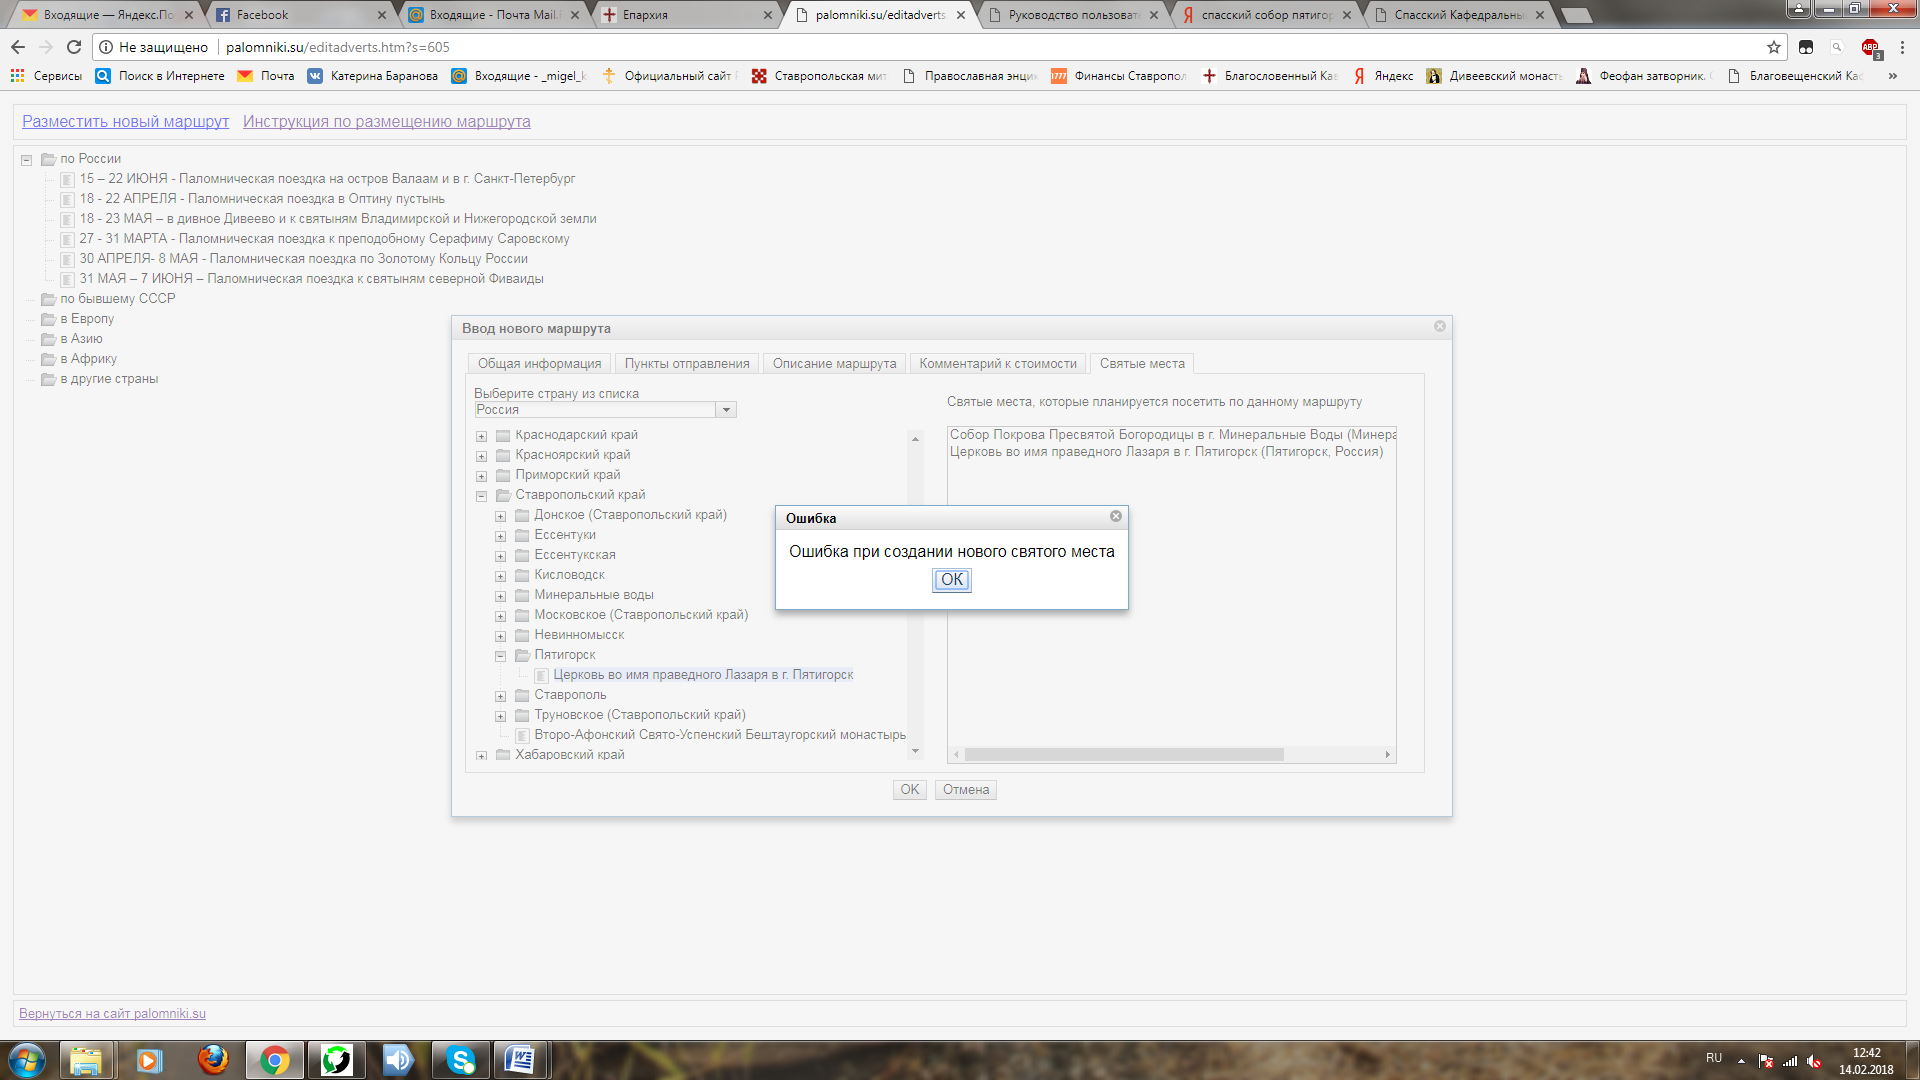Open Chrome from the taskbar
Viewport: 1920px width, 1080px height.
[275, 1060]
